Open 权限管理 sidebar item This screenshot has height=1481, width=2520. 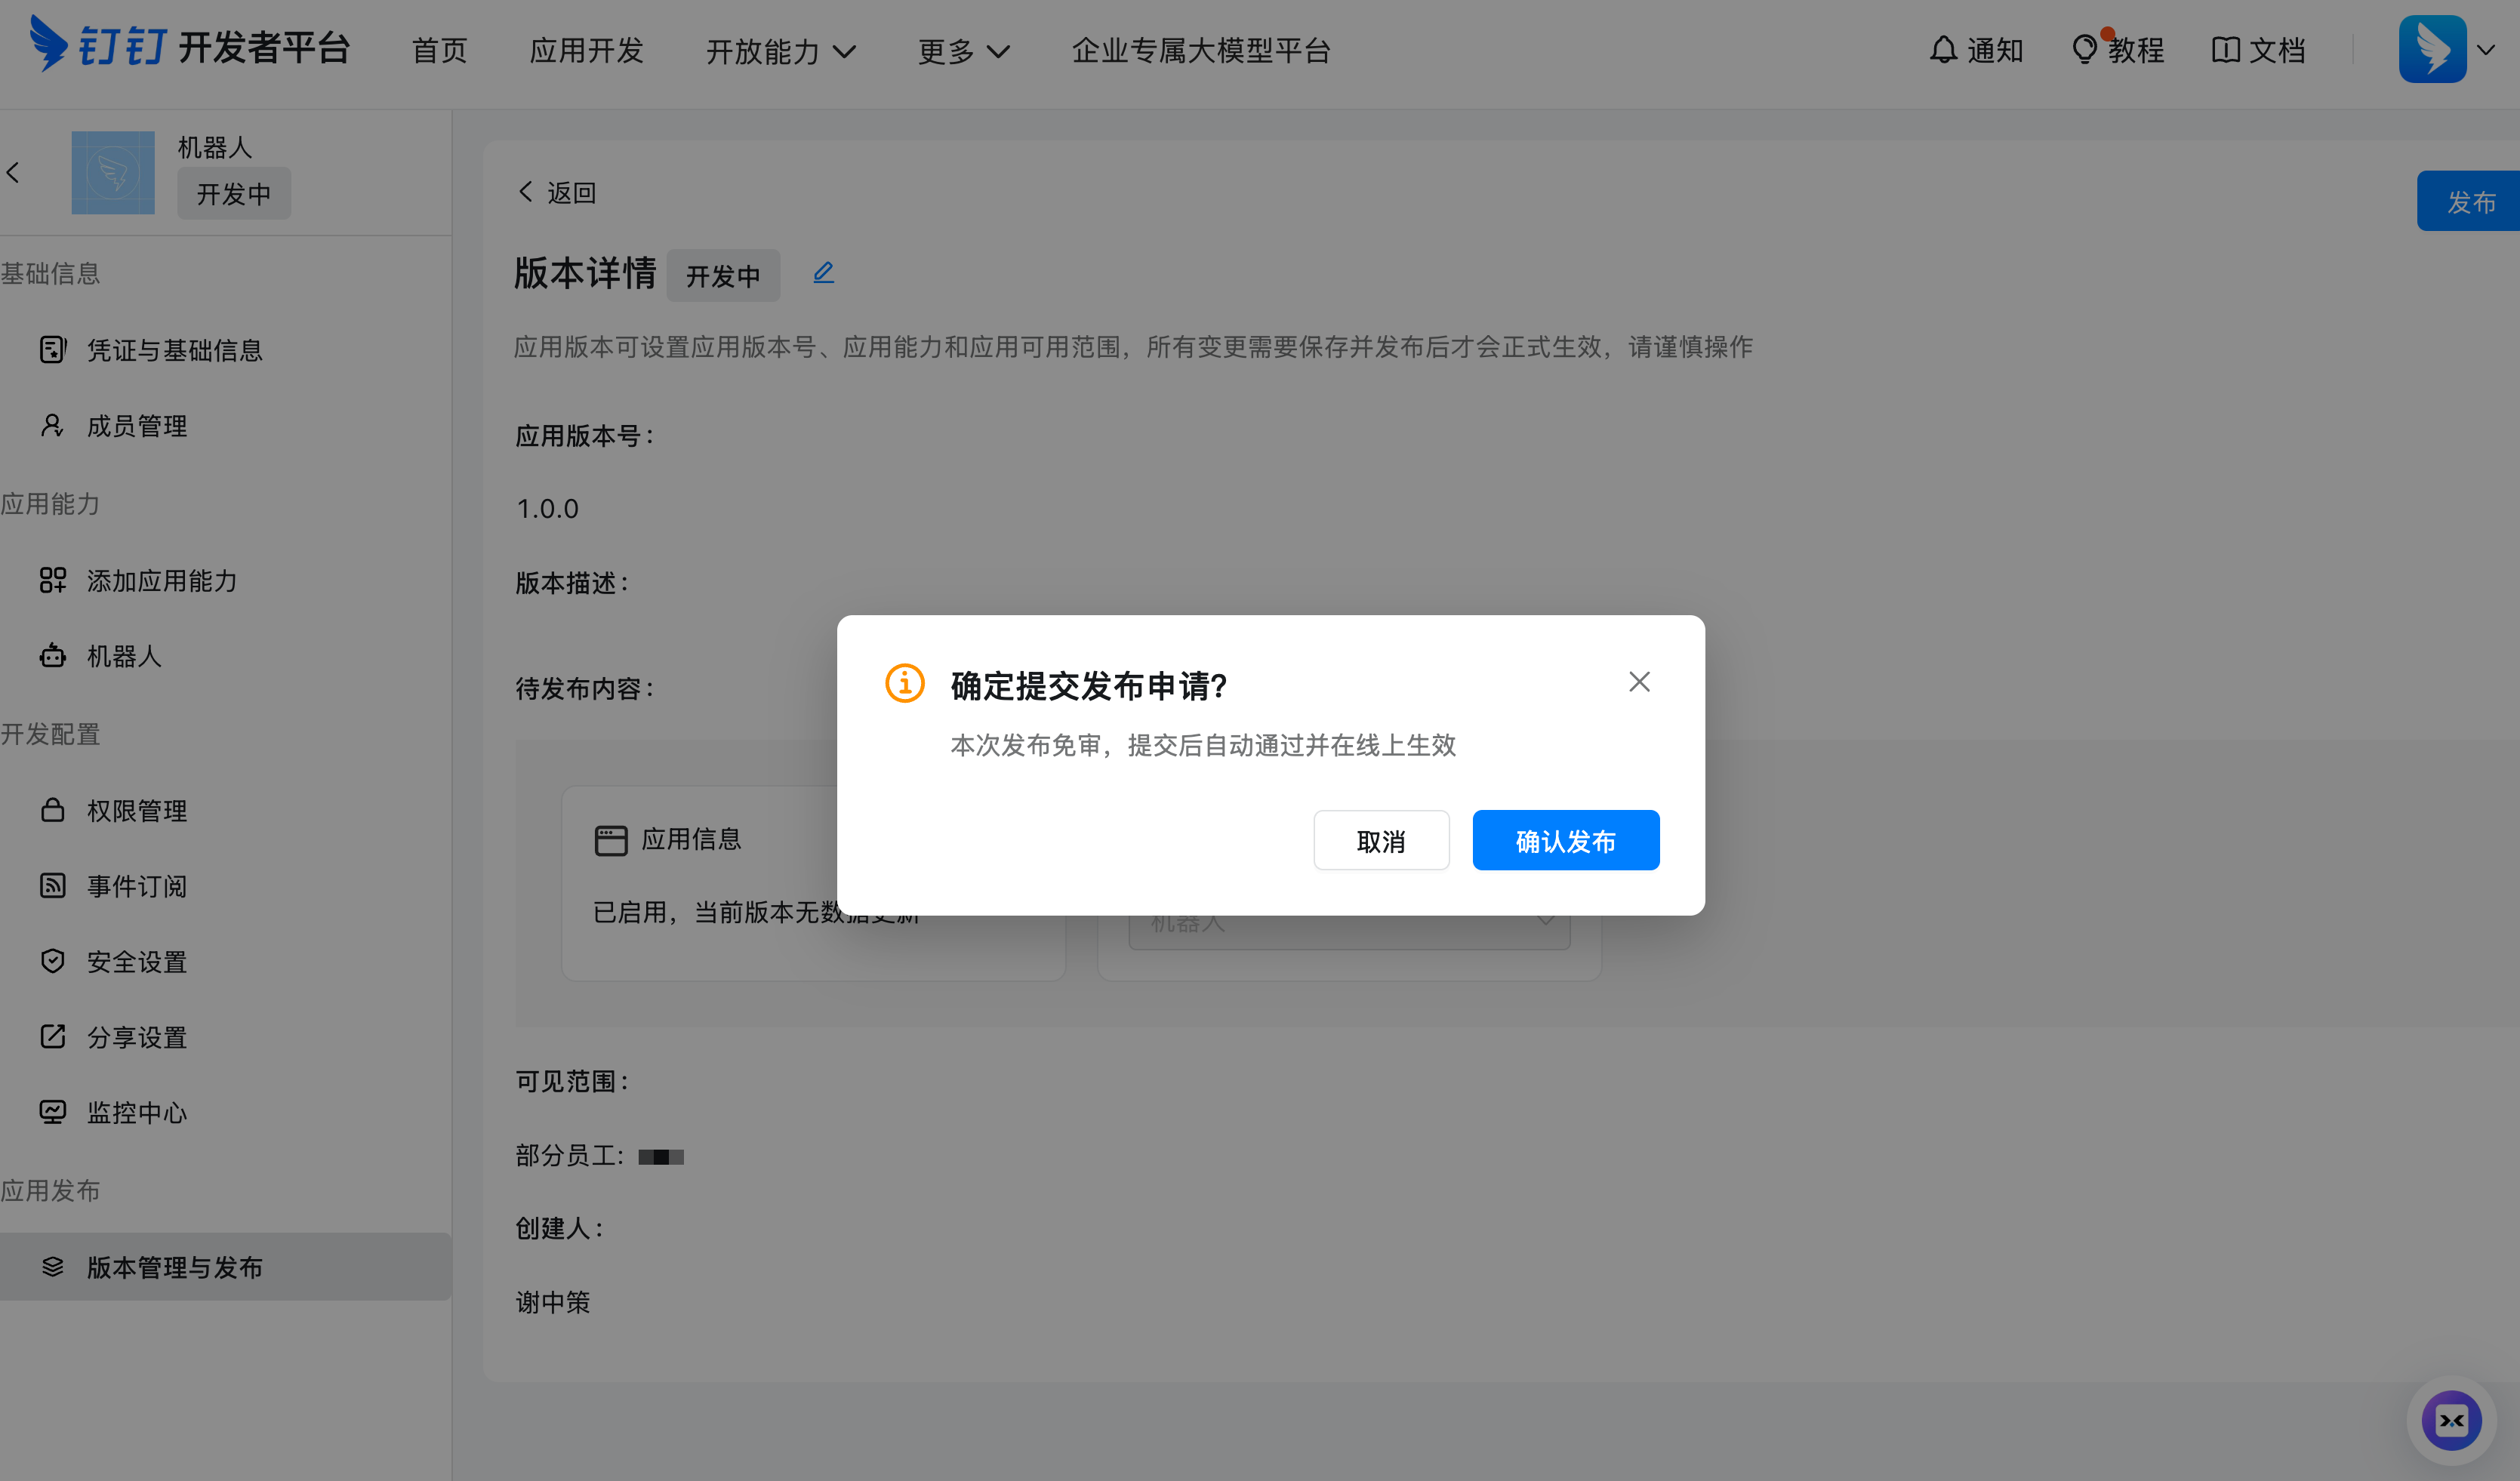226,810
